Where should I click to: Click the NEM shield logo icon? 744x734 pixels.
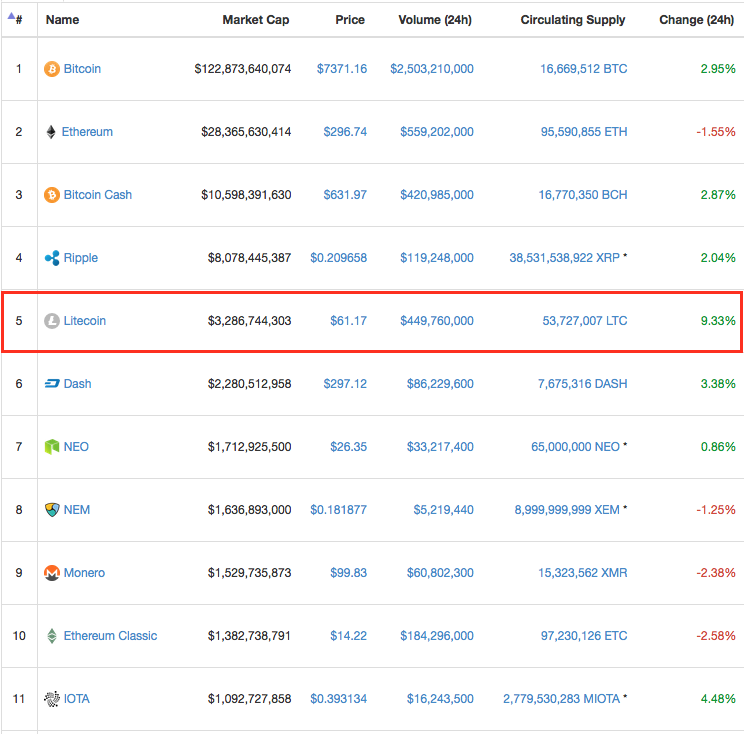(x=52, y=510)
